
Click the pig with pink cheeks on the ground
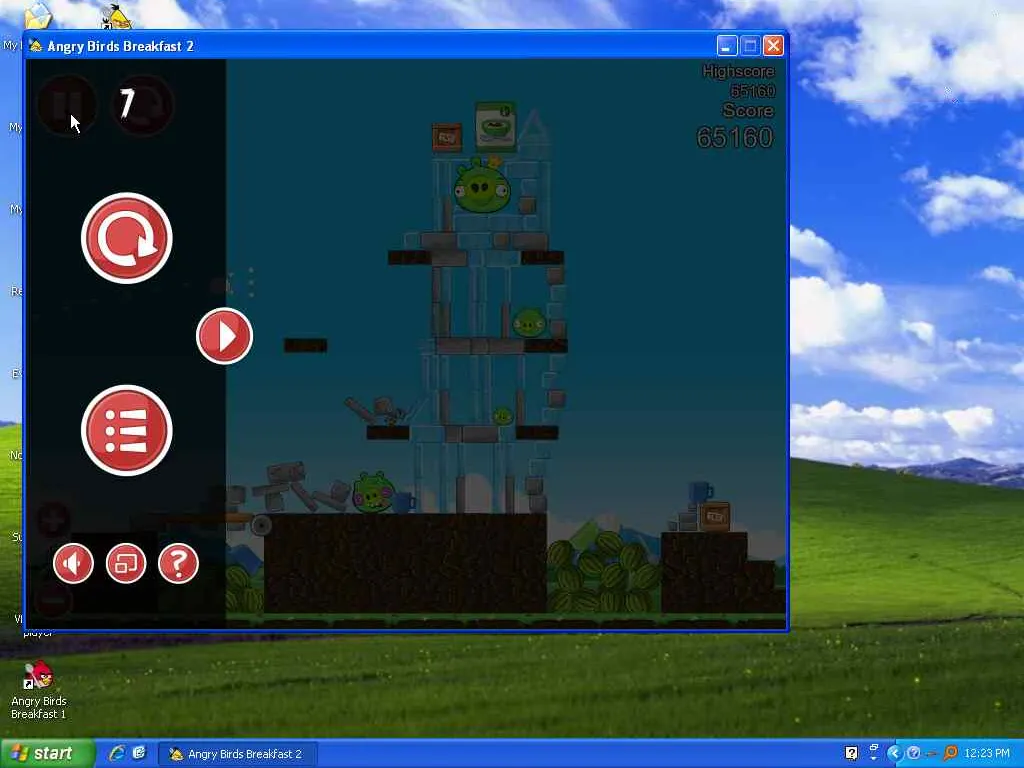click(x=374, y=493)
